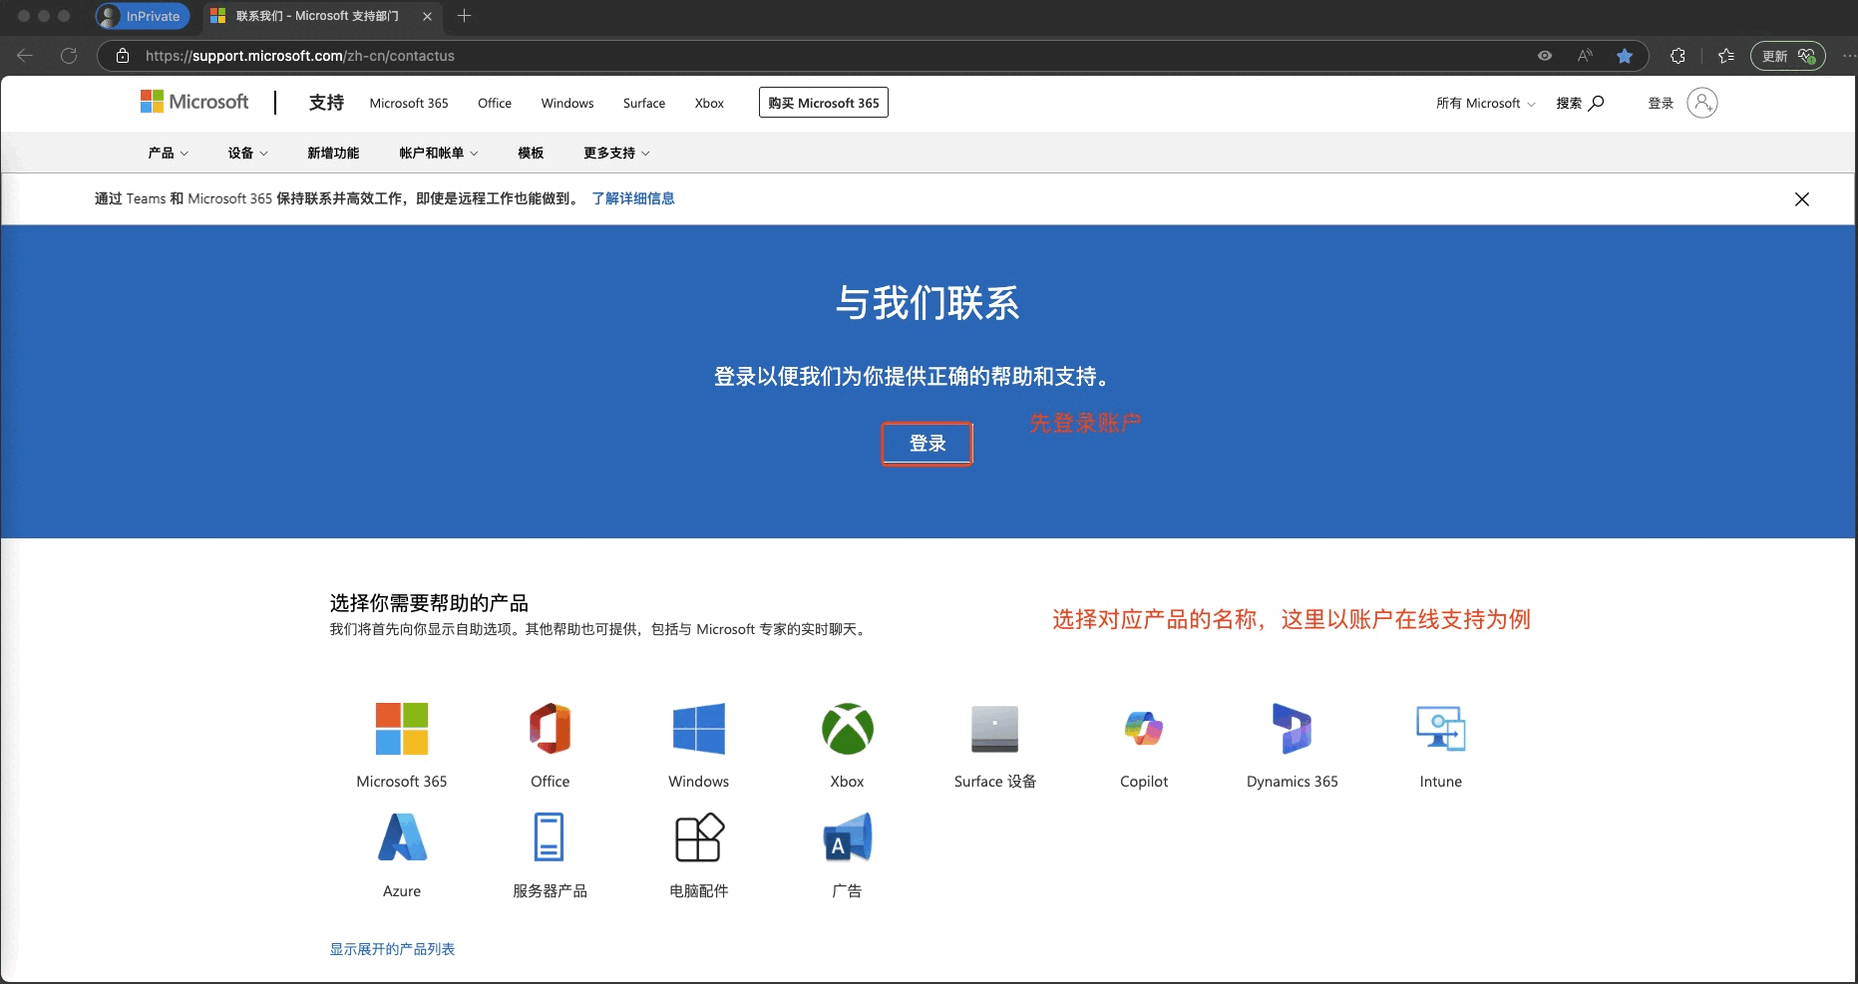Open the 电脑配件 accessories icon

pos(699,837)
